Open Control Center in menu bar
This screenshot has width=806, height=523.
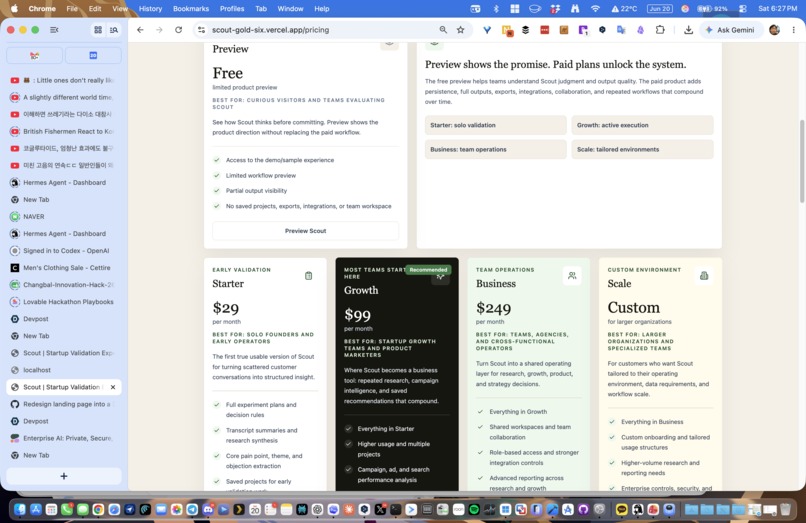tap(742, 9)
